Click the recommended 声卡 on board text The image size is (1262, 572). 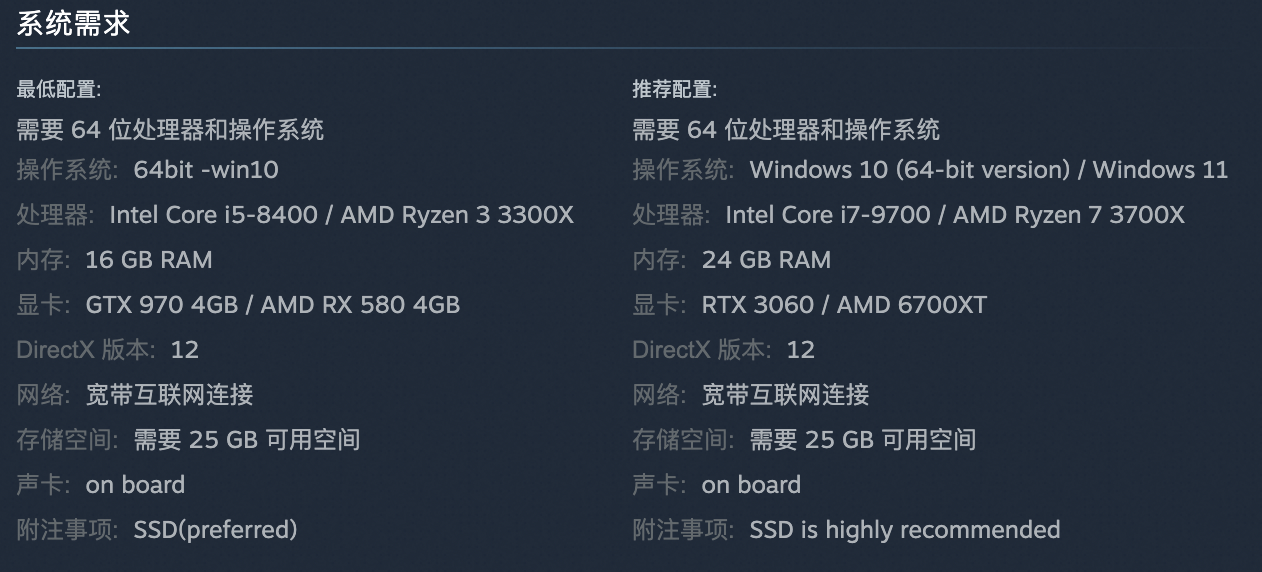[x=751, y=485]
